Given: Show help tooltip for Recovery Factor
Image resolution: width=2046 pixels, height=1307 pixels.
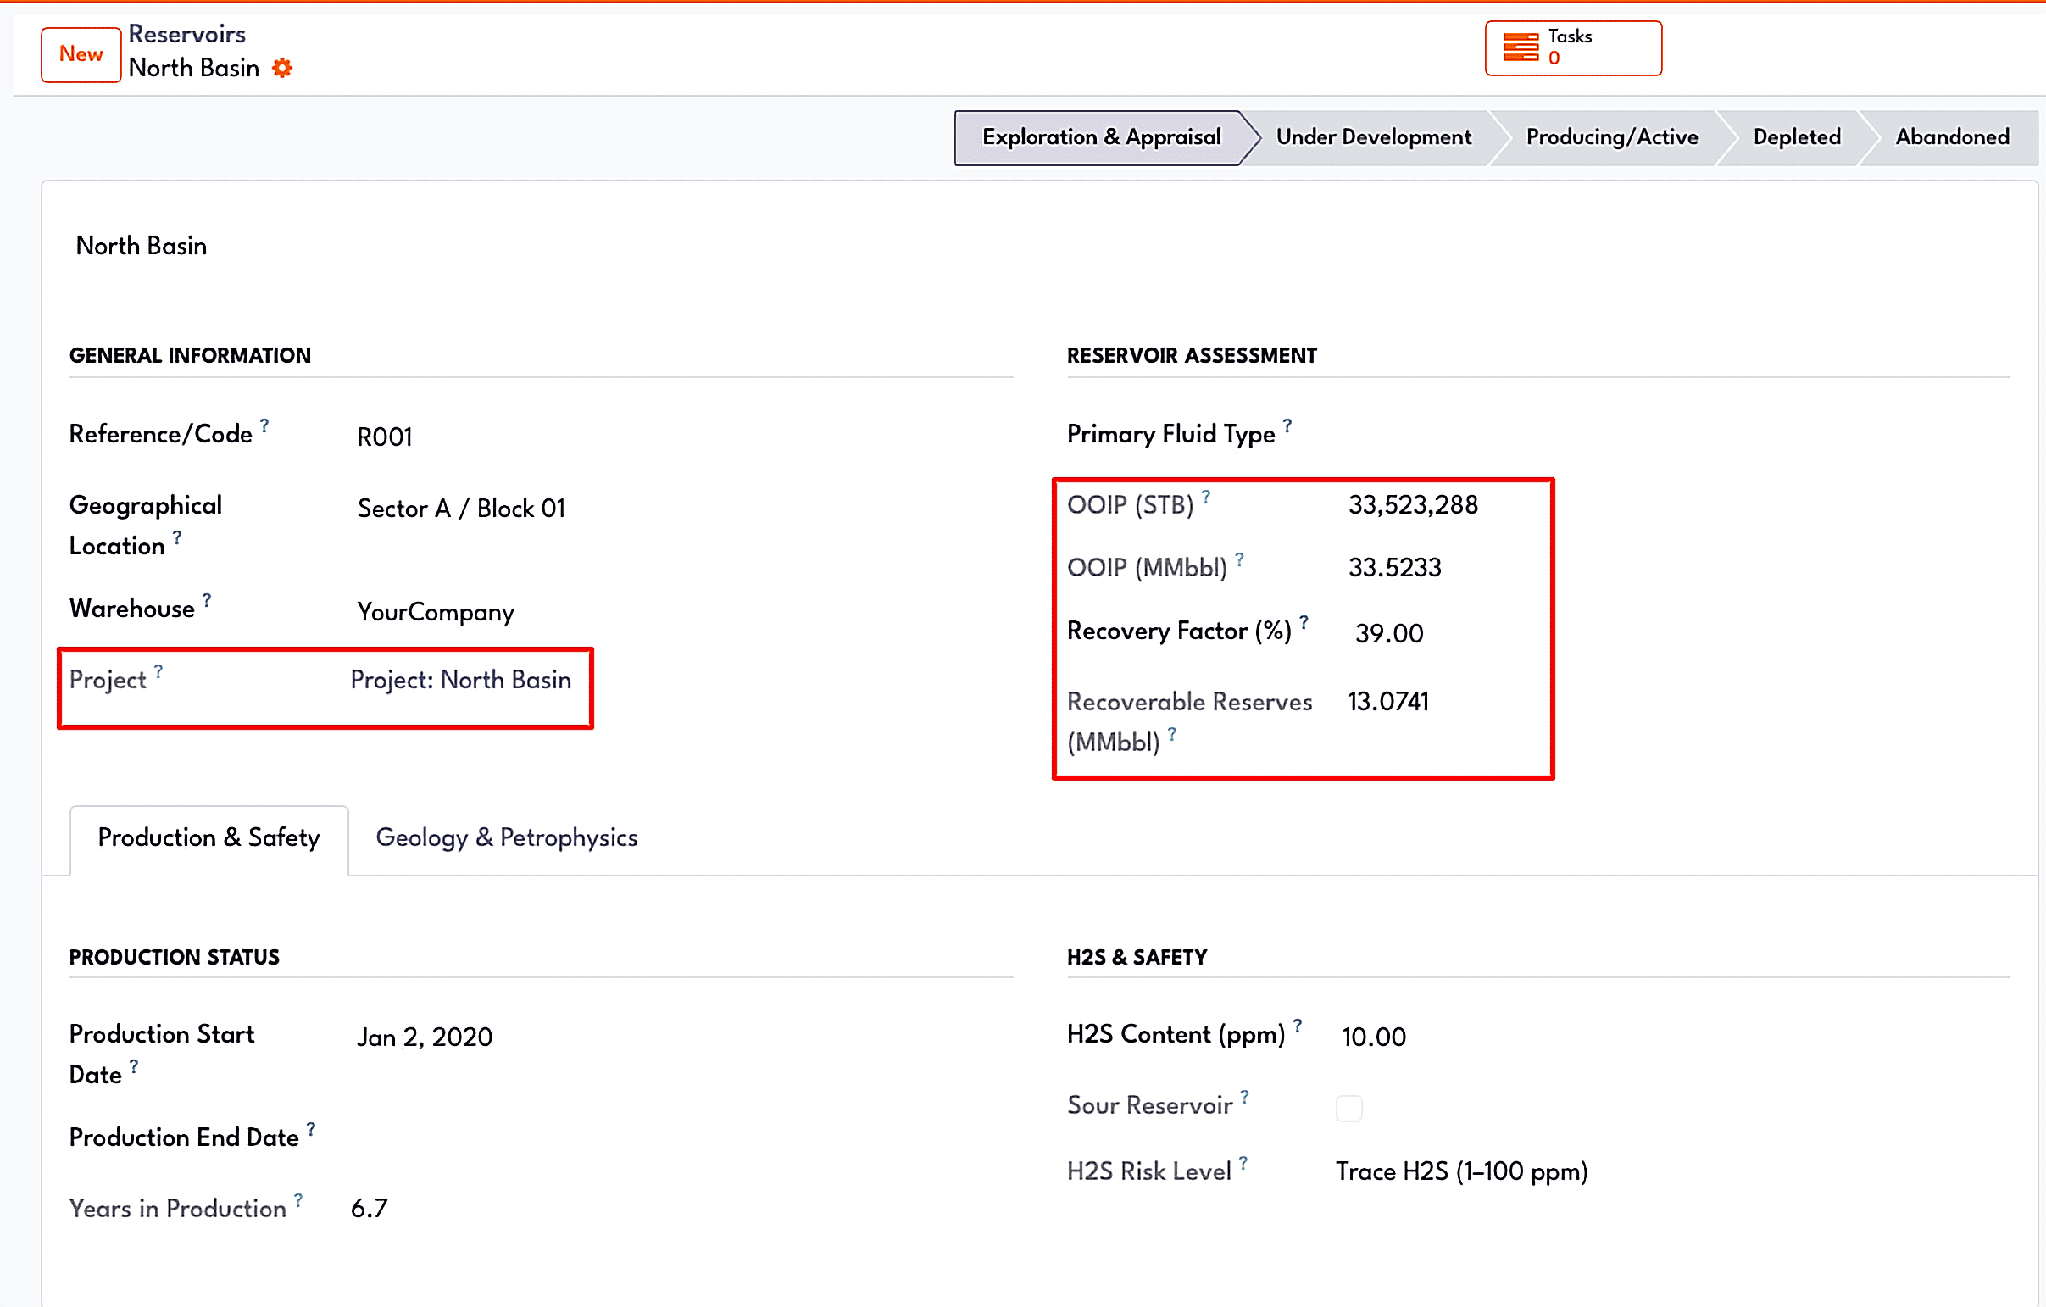Looking at the screenshot, I should (1304, 623).
